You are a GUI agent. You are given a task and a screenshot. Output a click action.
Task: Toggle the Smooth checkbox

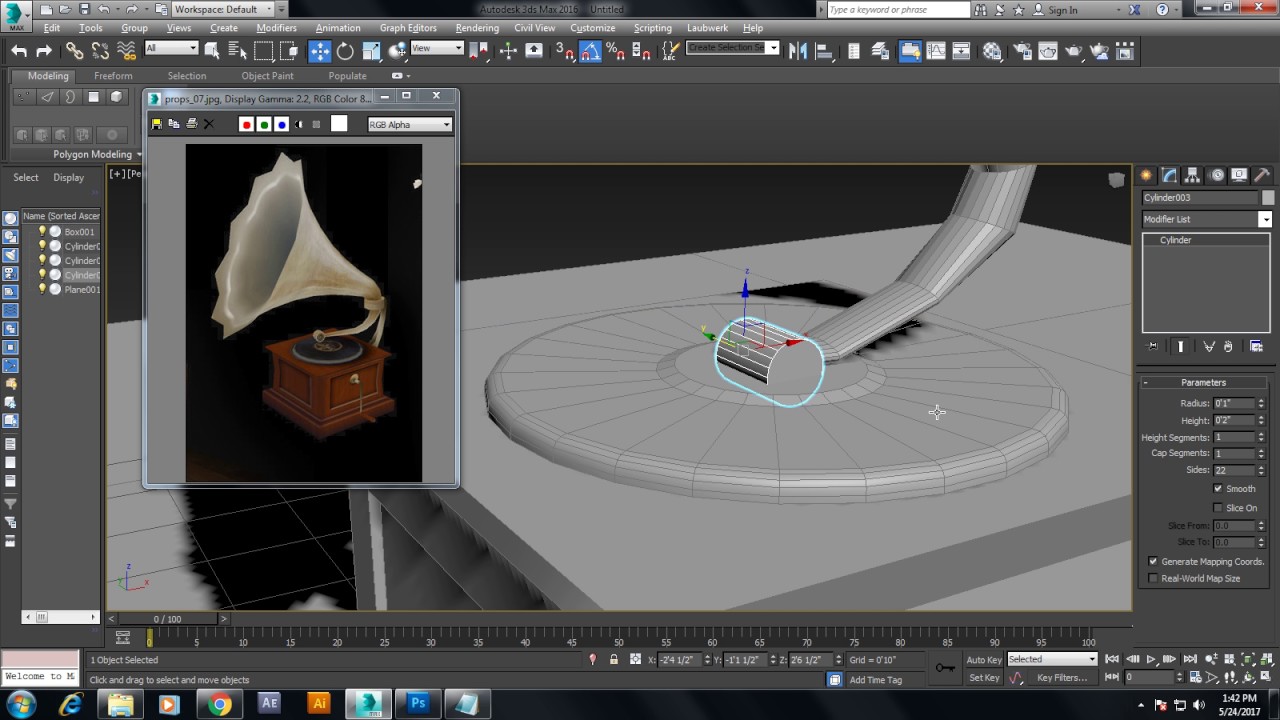(x=1218, y=489)
